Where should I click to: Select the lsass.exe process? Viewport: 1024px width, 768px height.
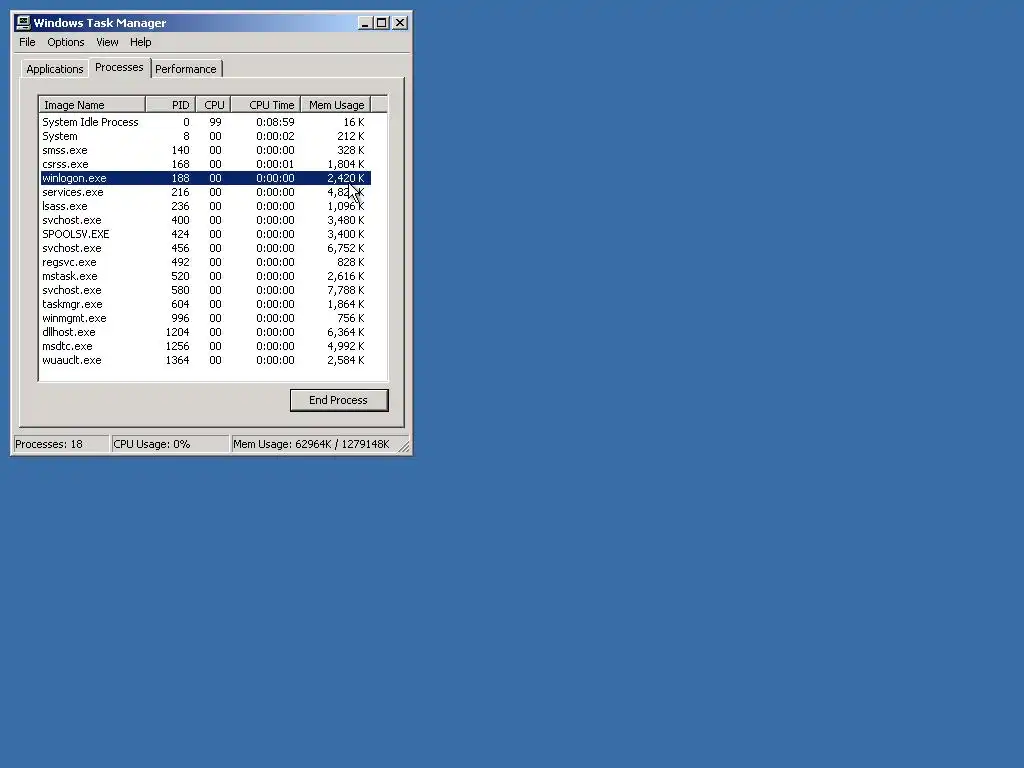coord(205,206)
